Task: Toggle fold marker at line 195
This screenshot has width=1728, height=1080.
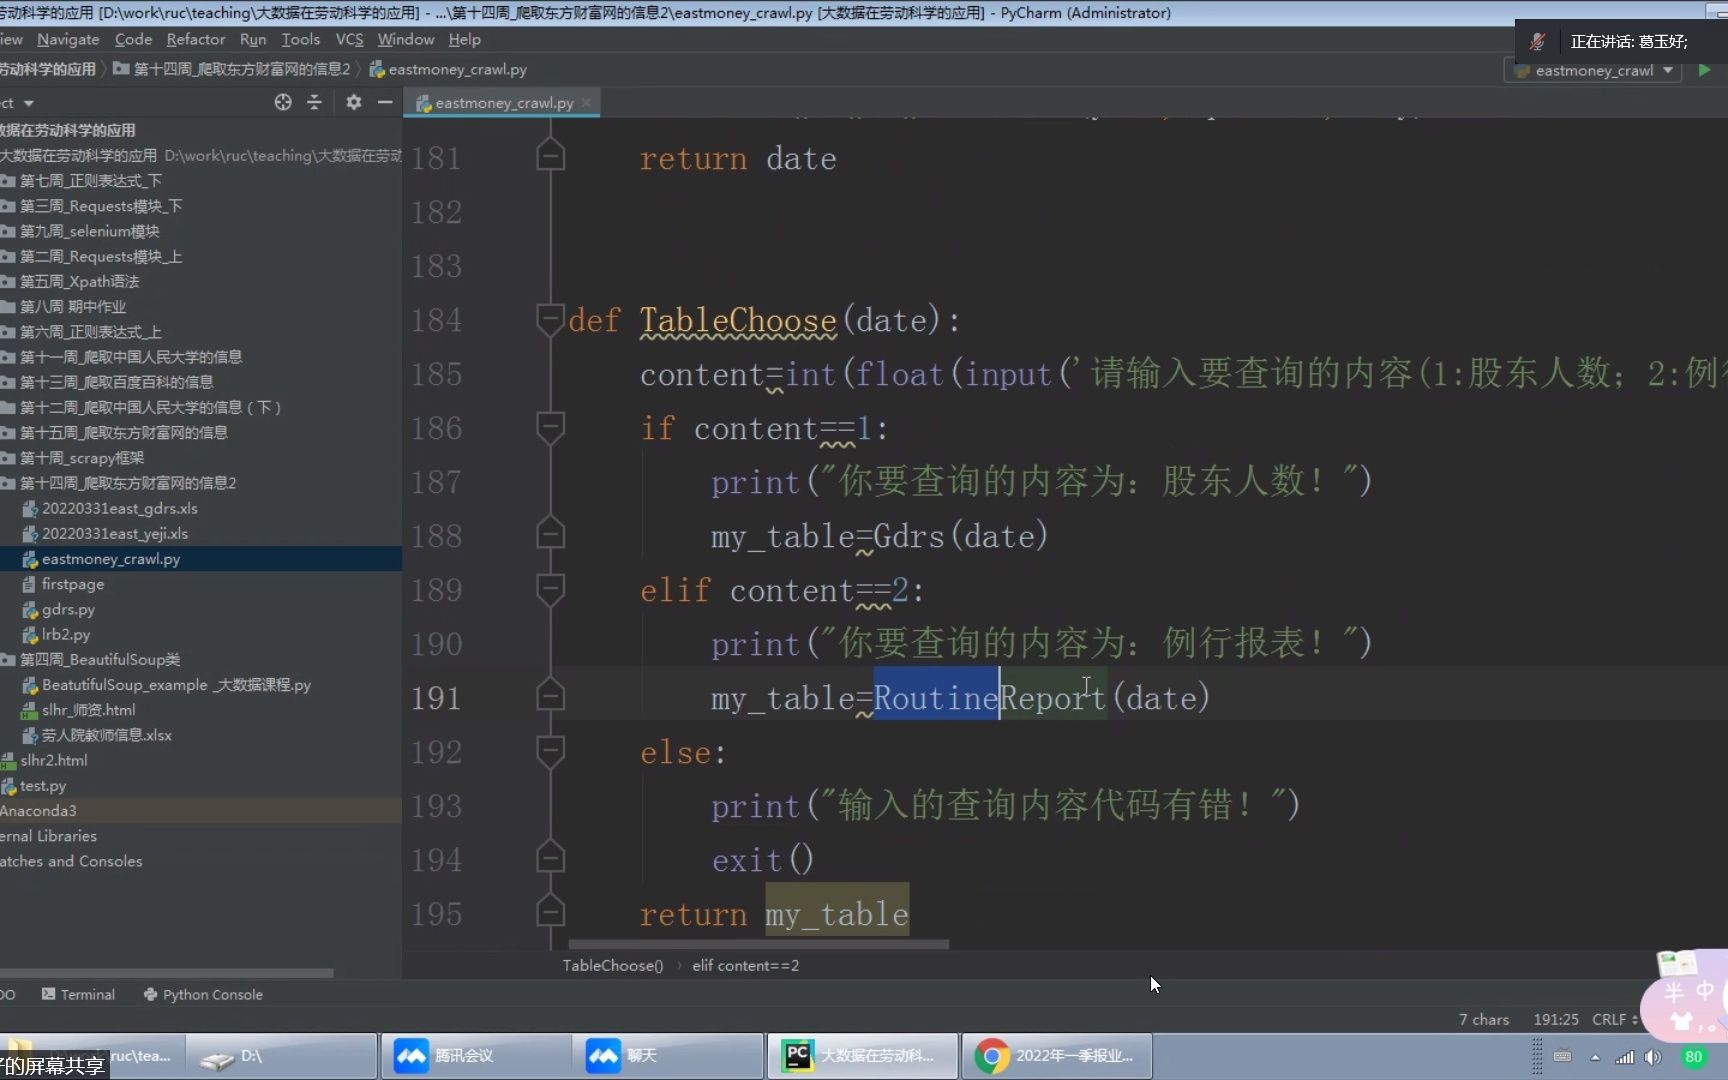Action: tap(550, 913)
